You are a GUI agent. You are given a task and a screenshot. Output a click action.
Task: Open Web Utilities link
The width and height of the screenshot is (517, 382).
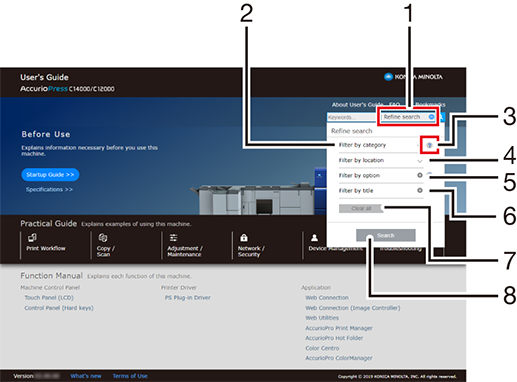(x=322, y=318)
